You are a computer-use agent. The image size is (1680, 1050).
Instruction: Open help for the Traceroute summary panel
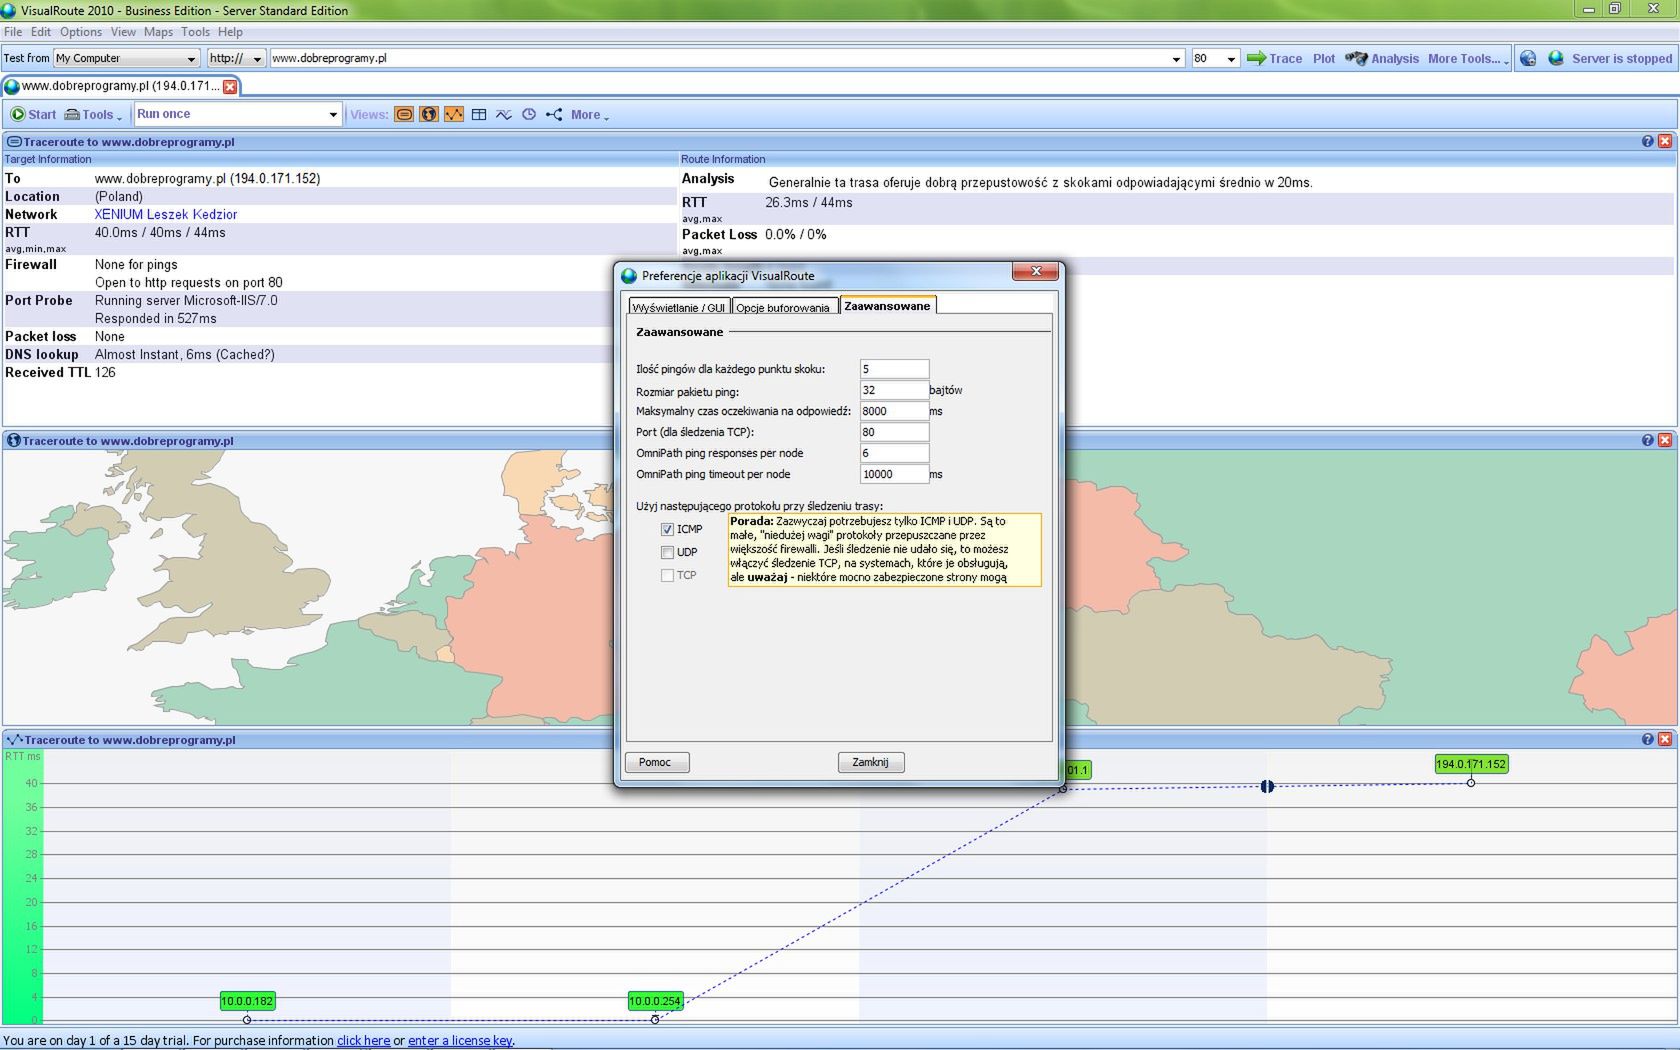tap(1647, 142)
